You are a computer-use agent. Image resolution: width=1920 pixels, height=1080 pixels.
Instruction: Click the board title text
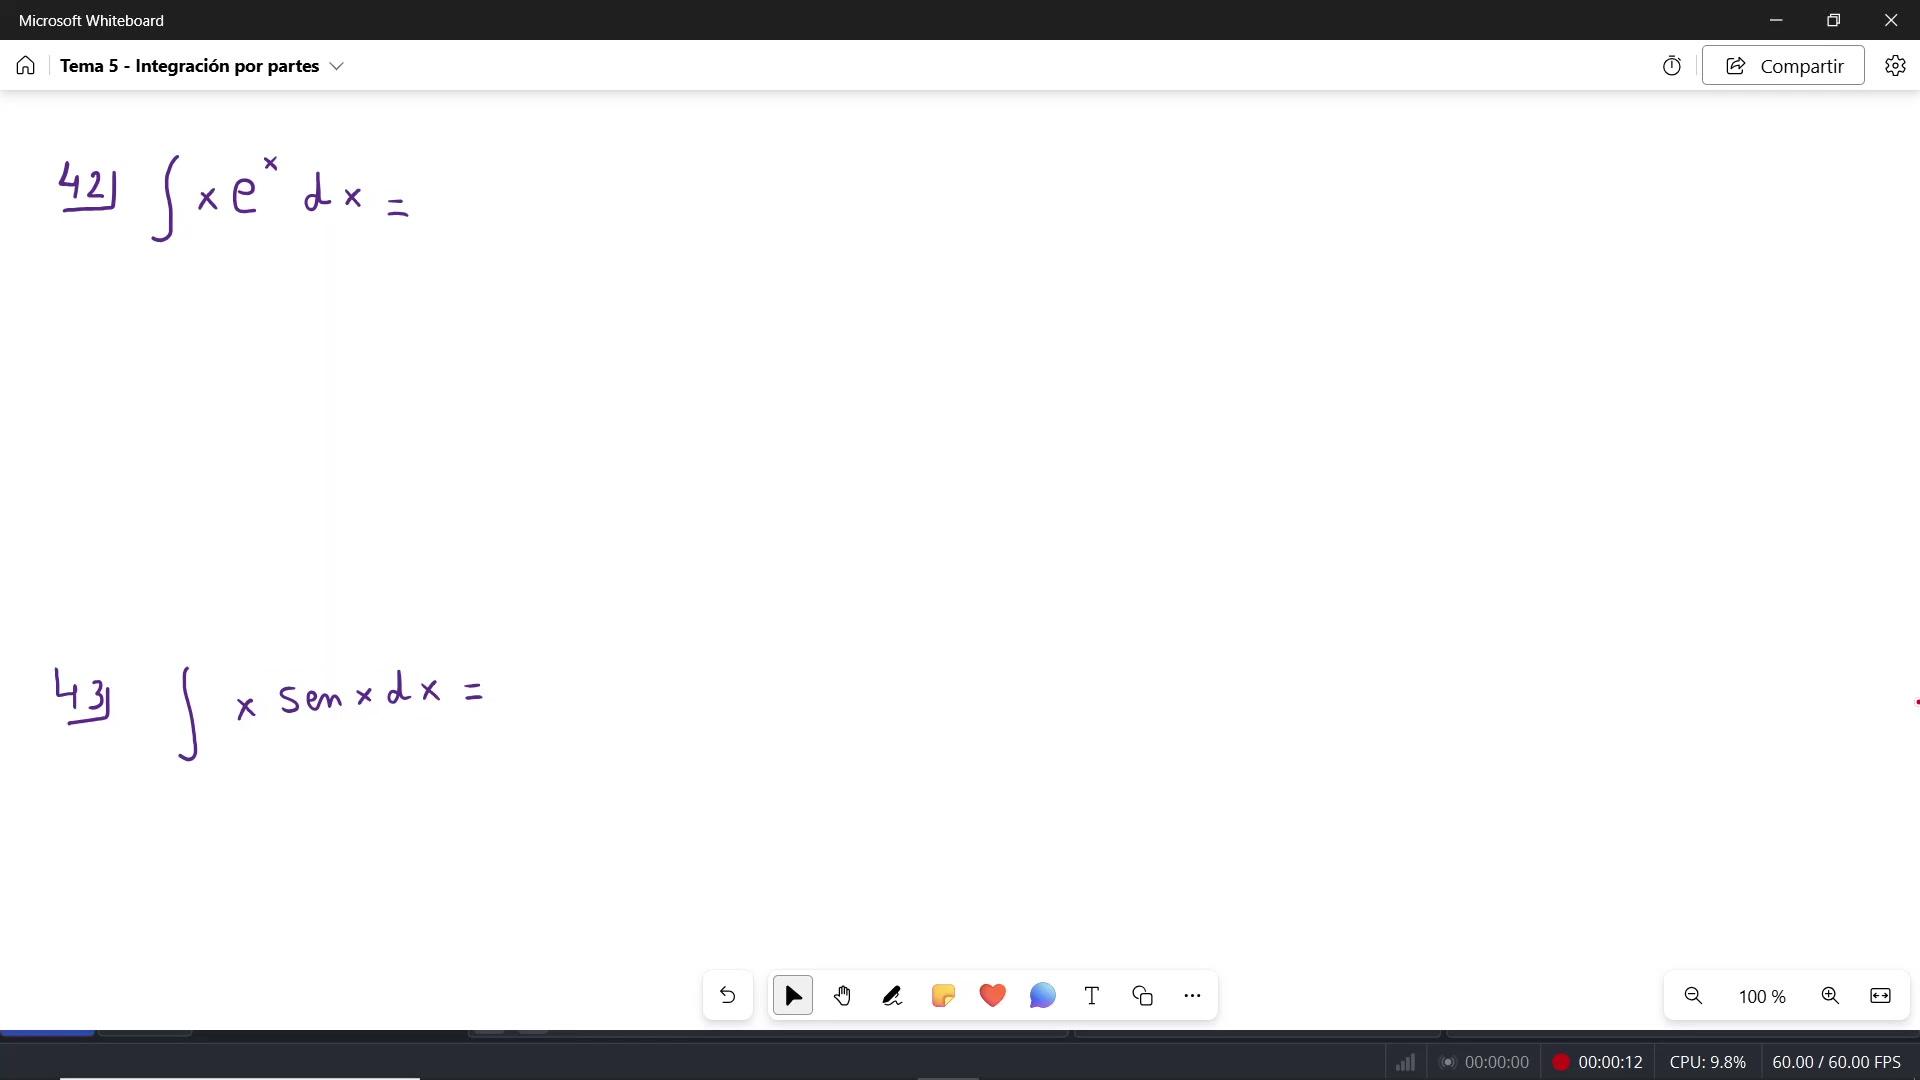189,66
